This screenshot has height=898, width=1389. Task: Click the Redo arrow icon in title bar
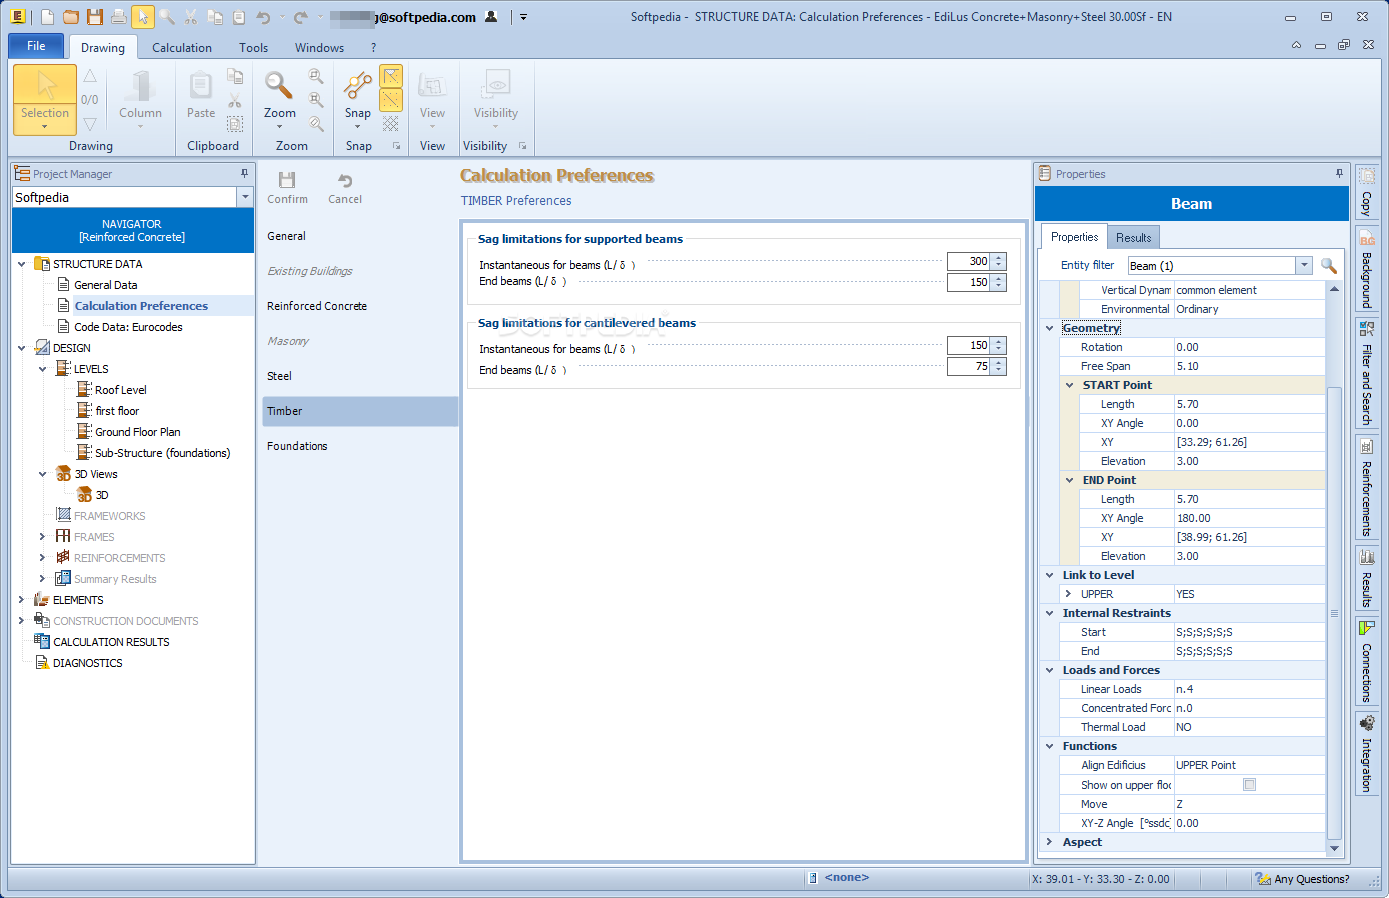300,17
